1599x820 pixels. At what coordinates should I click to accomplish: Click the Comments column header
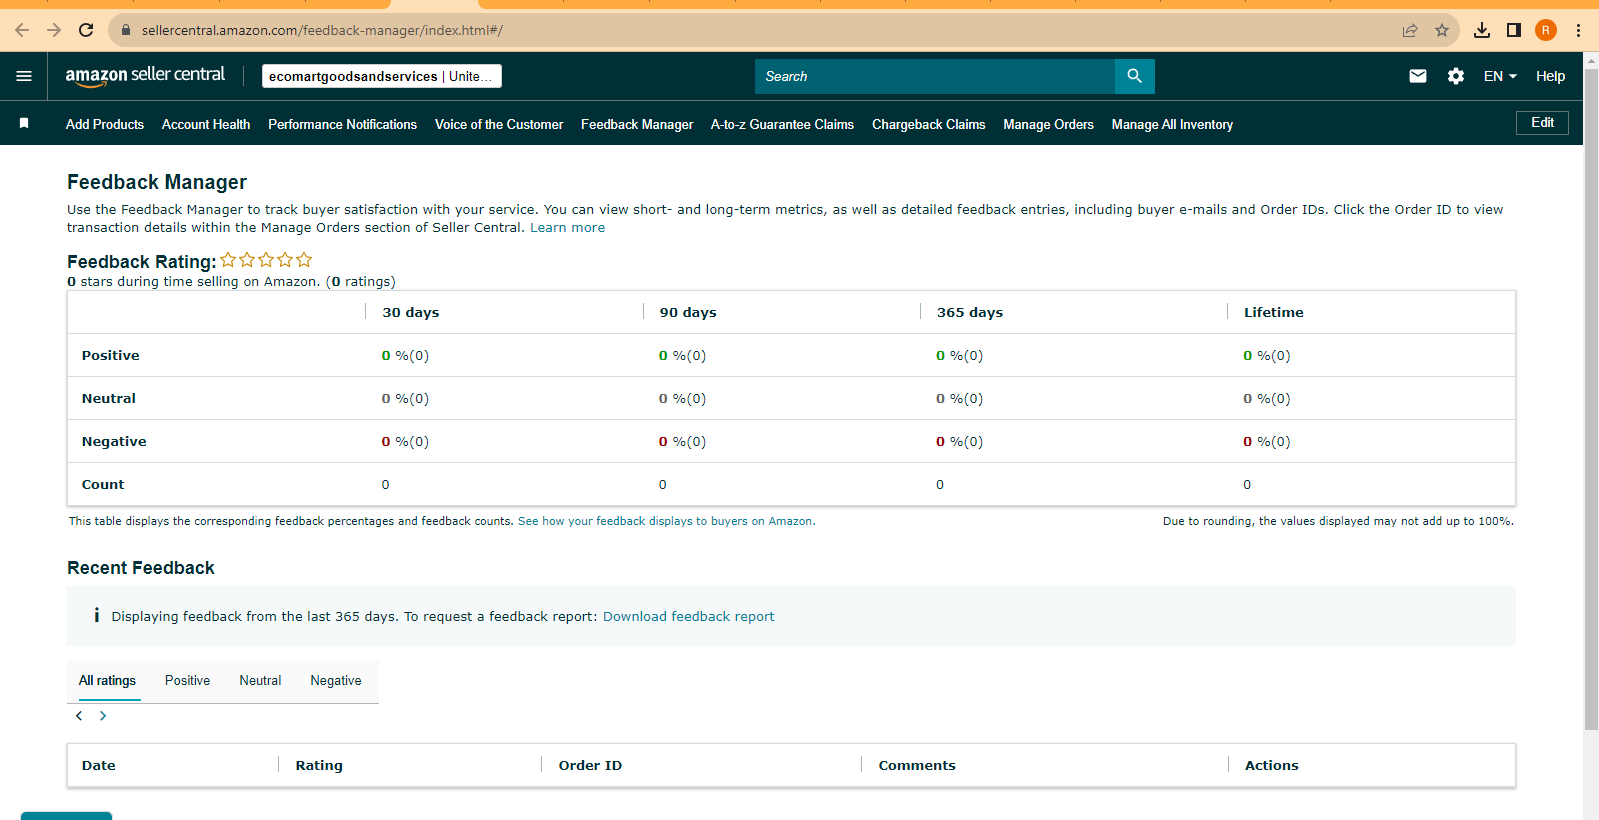(x=917, y=765)
